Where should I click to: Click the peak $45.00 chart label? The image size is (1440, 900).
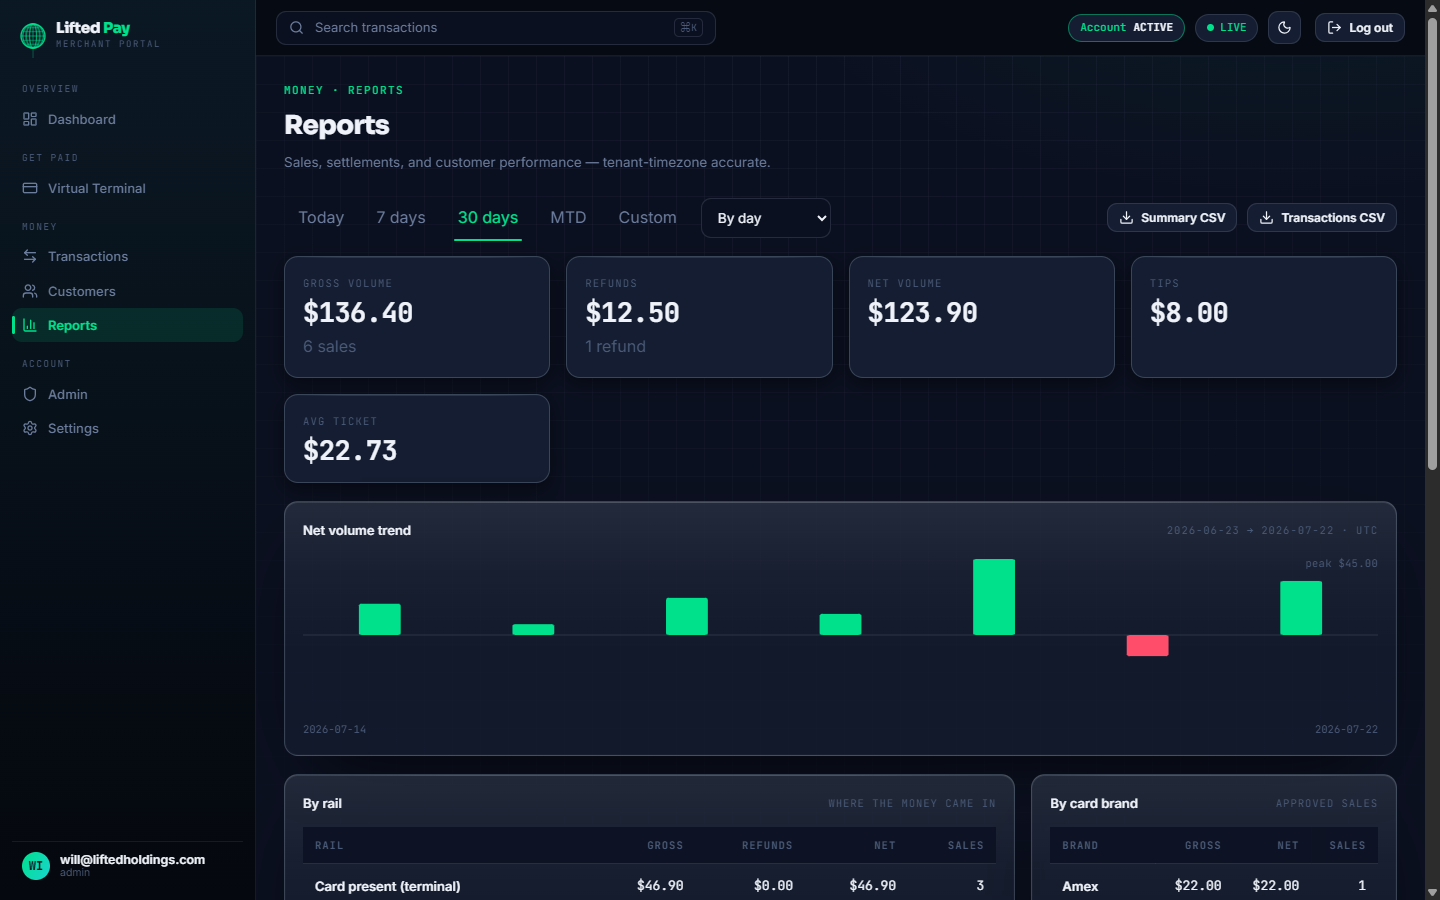(x=1341, y=564)
